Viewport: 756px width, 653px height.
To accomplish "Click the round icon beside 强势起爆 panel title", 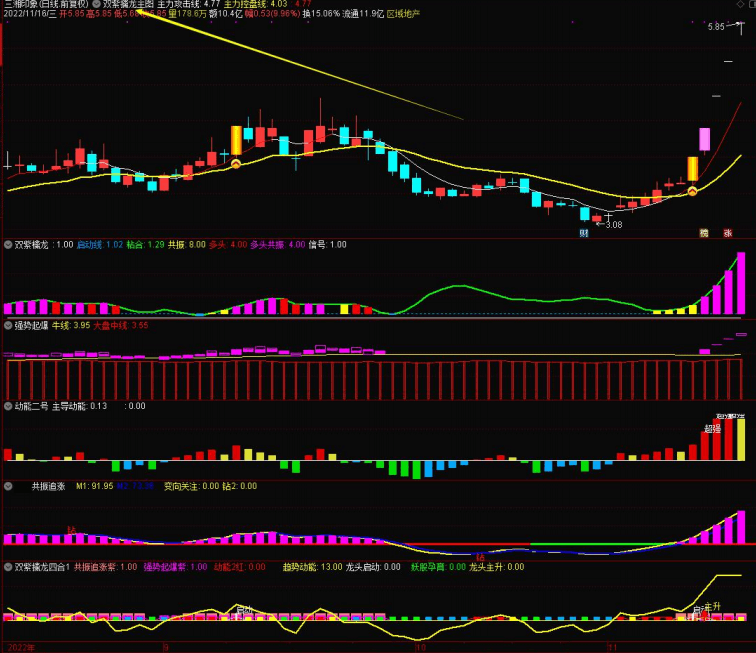I will tap(8, 325).
